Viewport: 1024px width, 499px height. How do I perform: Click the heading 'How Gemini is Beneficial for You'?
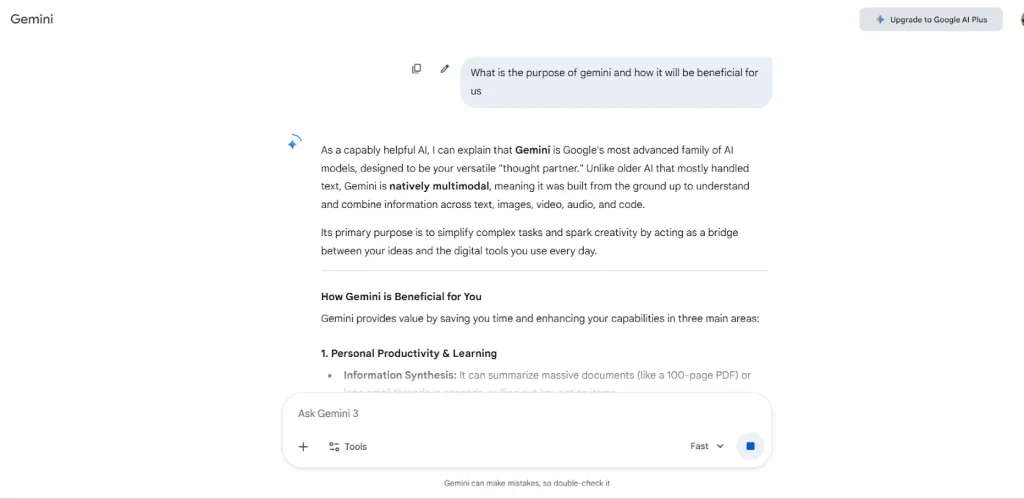[x=401, y=297]
